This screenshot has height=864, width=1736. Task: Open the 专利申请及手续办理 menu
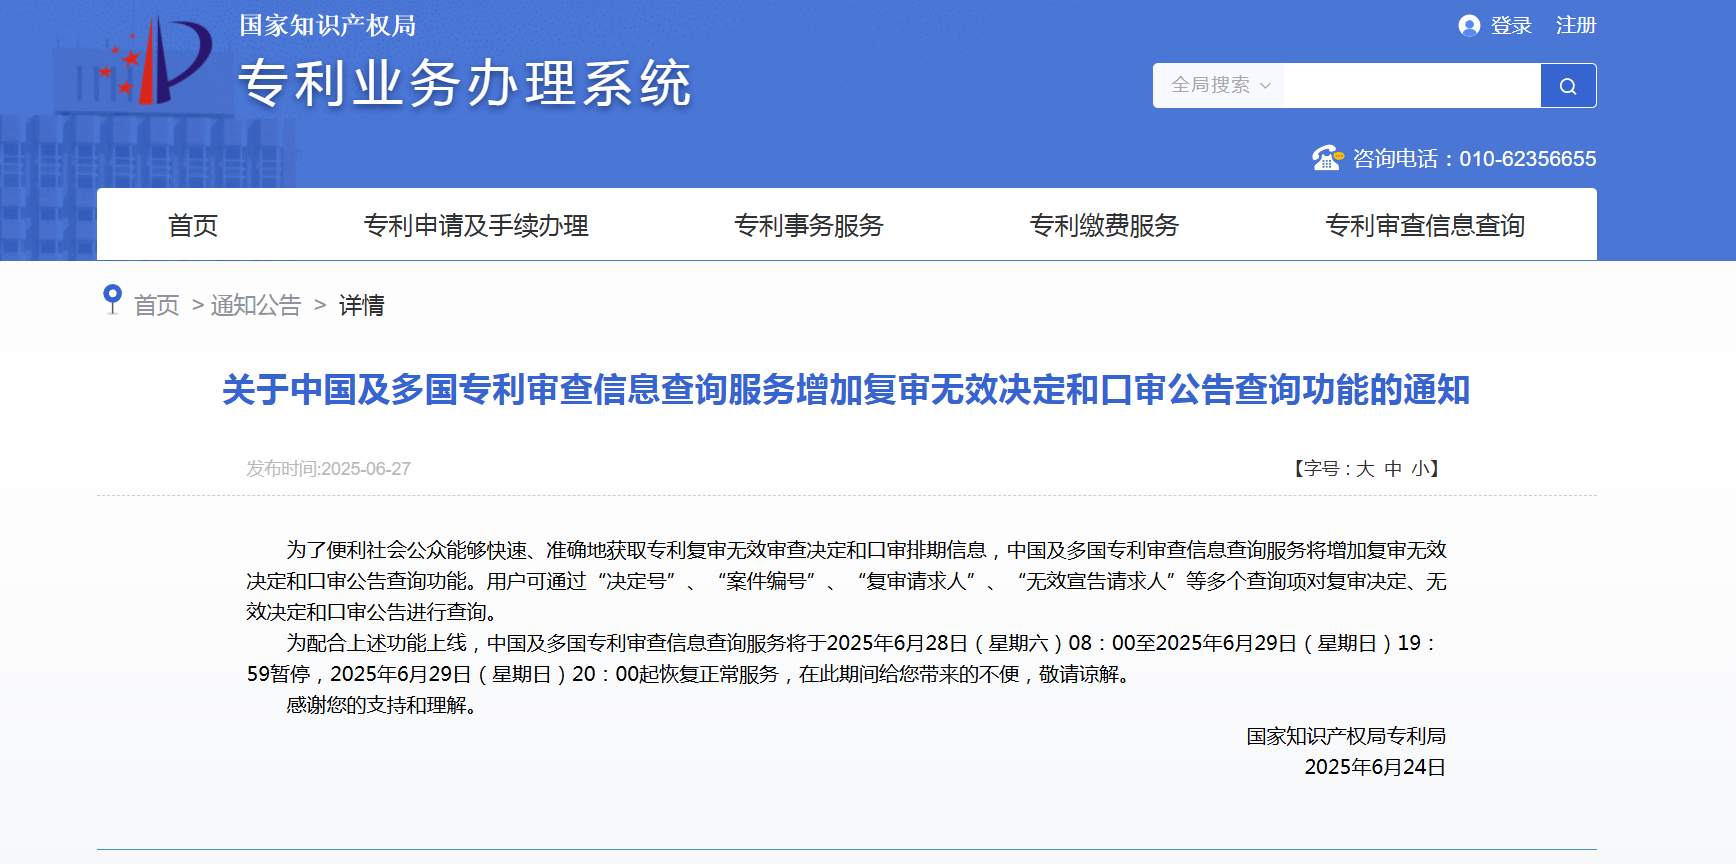(x=476, y=226)
